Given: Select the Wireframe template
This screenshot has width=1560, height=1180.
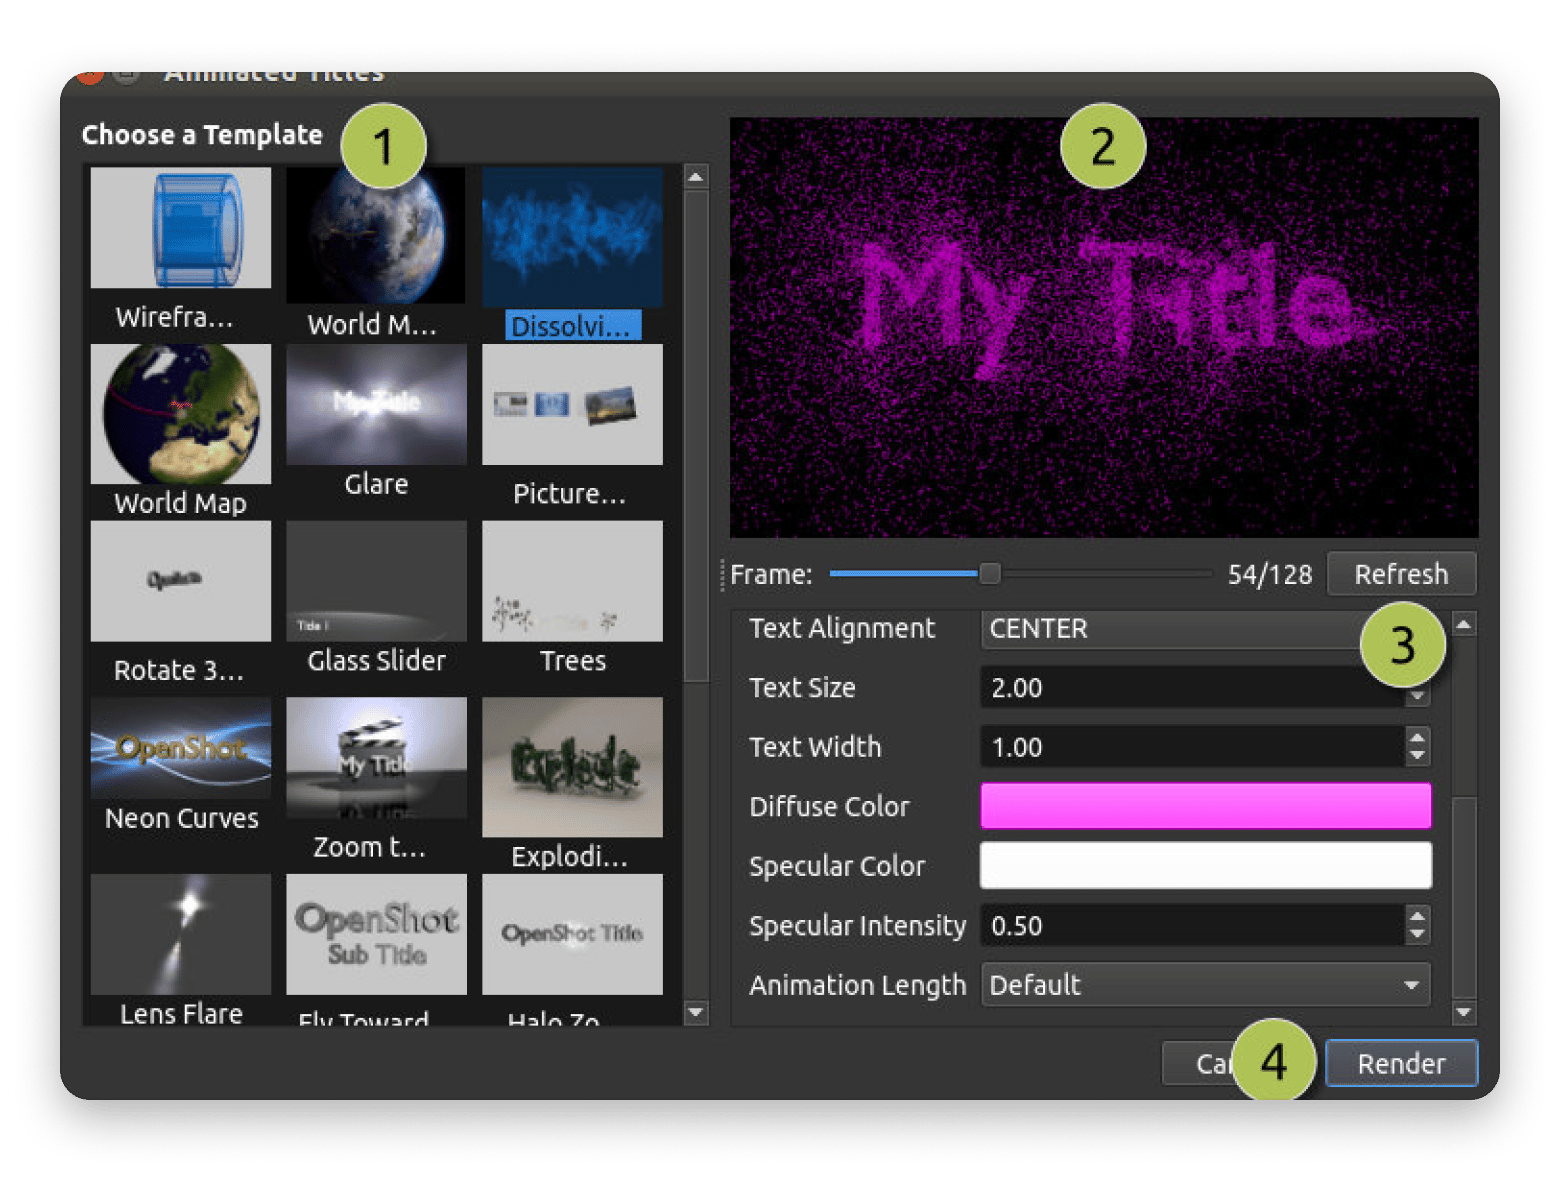Looking at the screenshot, I should point(180,228).
